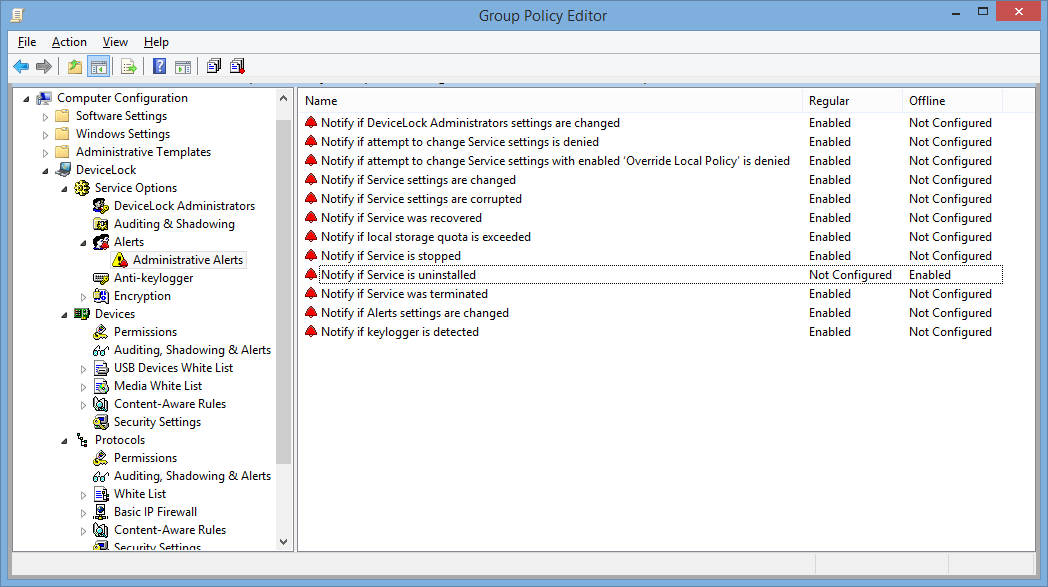Select 'Notify if DeviceLock Administrators settings are changed'
1048x587 pixels.
471,123
